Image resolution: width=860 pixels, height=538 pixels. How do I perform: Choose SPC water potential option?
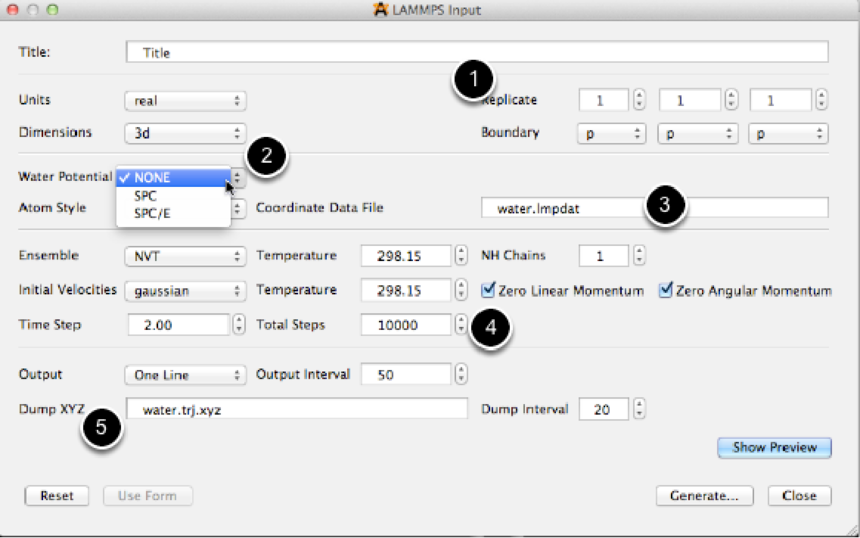(146, 196)
